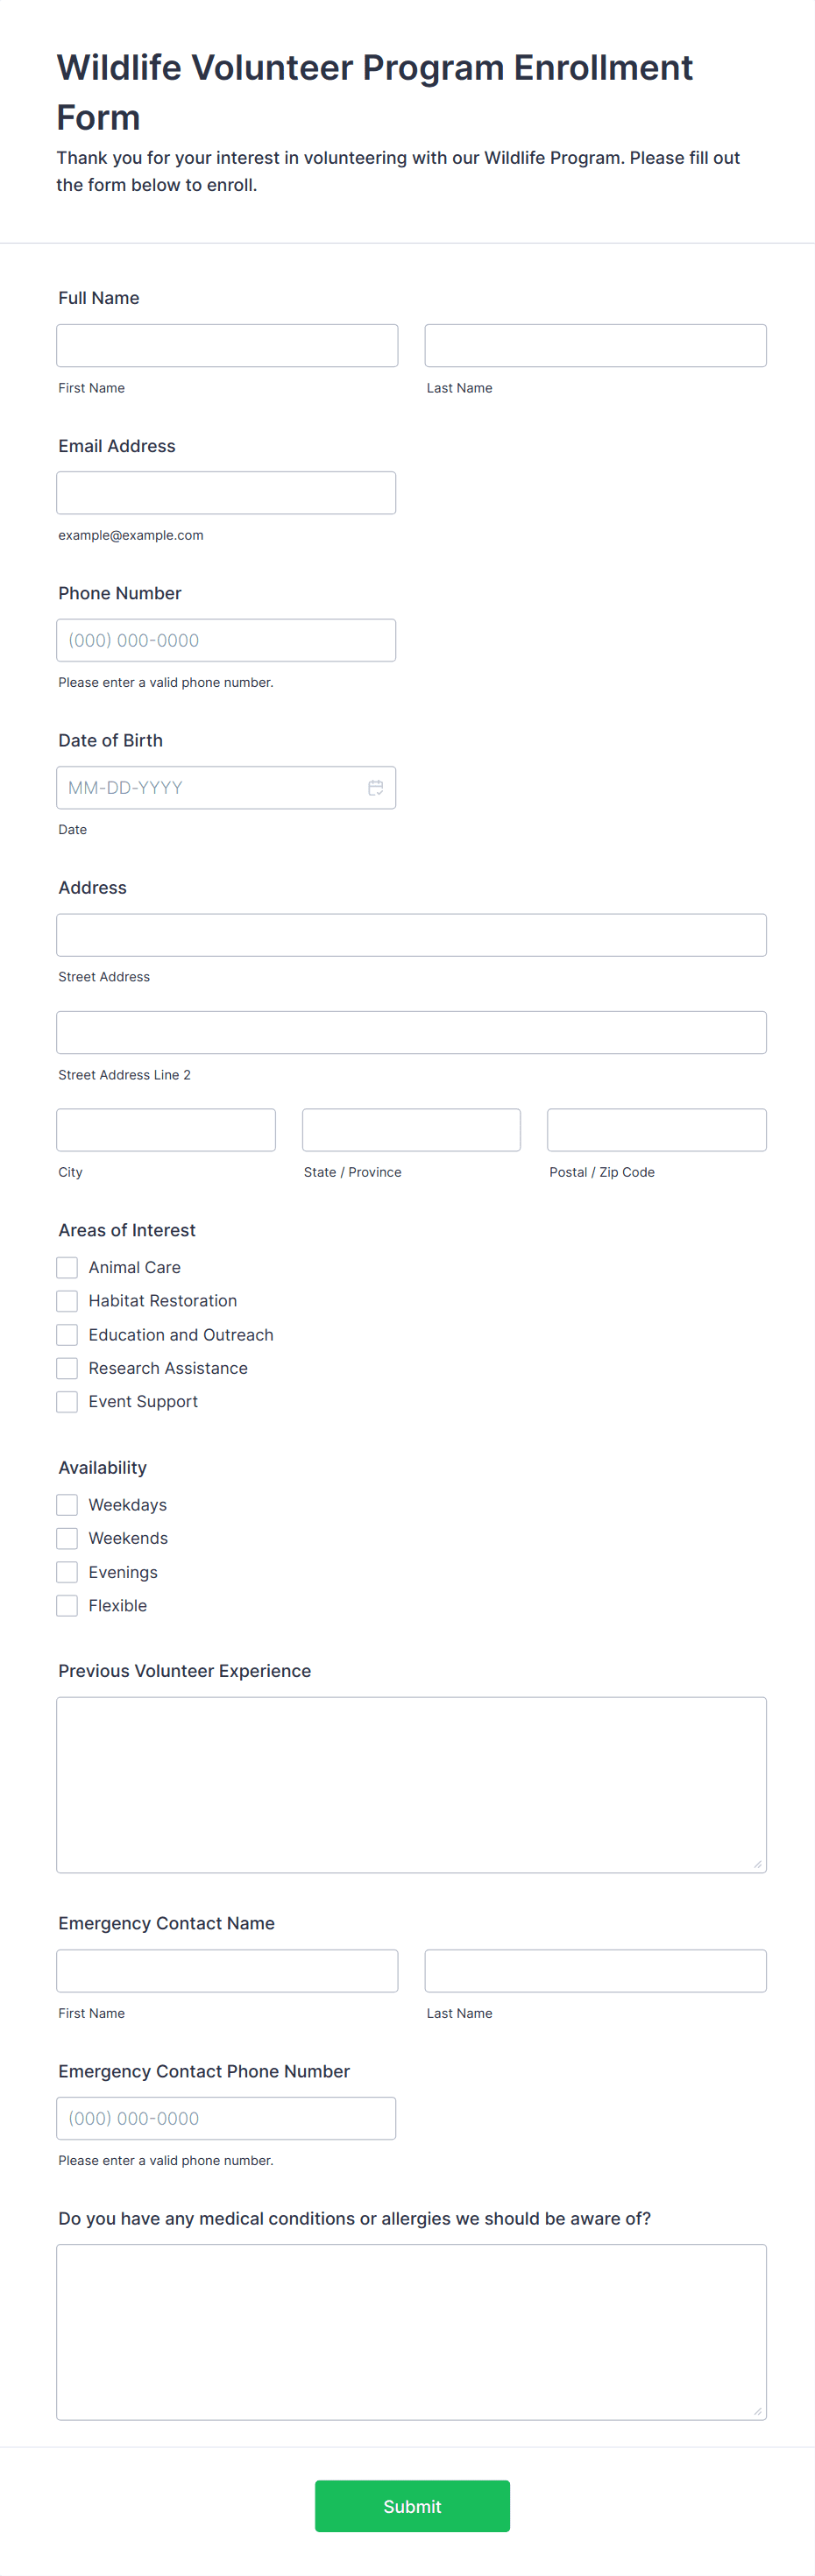815x2576 pixels.
Task: Mark Weekdays availability
Action: tap(67, 1504)
